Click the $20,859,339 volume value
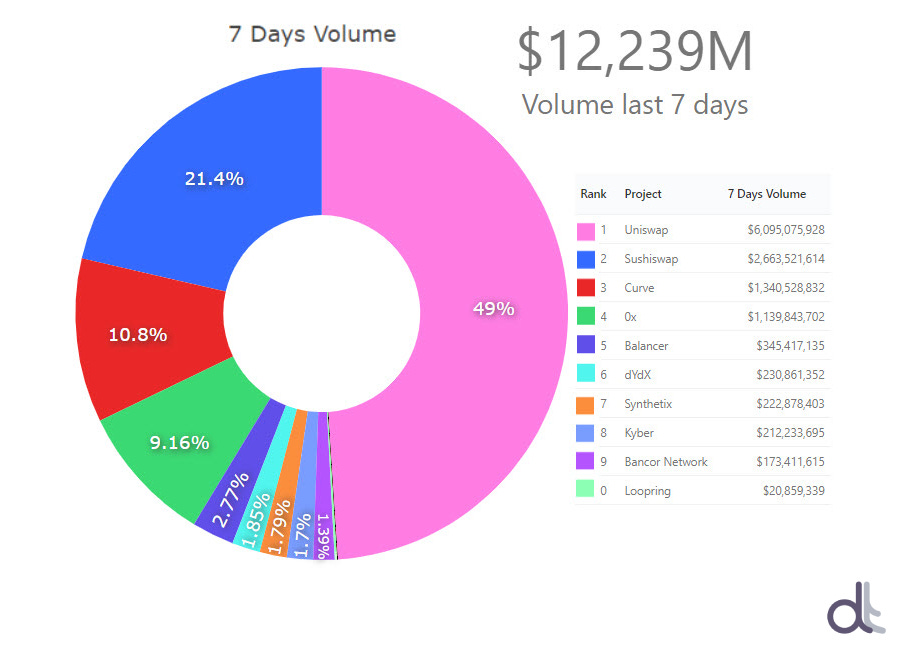The height and width of the screenshot is (650, 900). tap(794, 491)
